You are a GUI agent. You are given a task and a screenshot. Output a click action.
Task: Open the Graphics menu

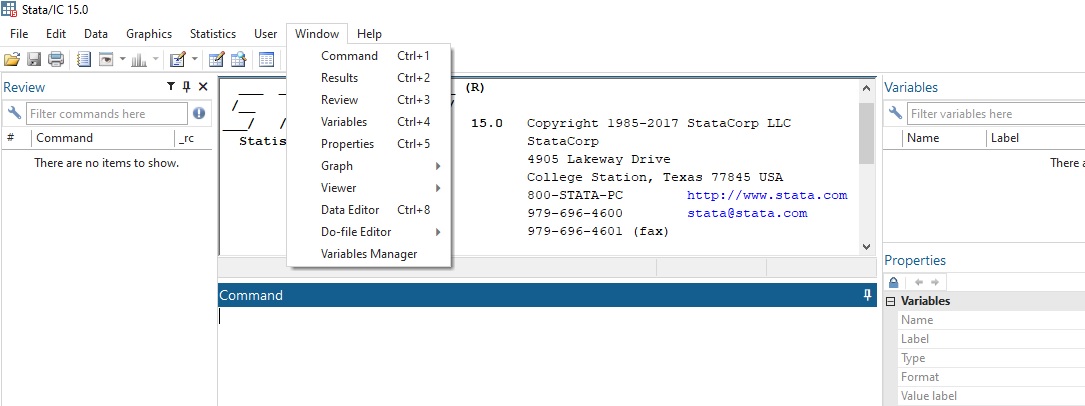click(149, 34)
